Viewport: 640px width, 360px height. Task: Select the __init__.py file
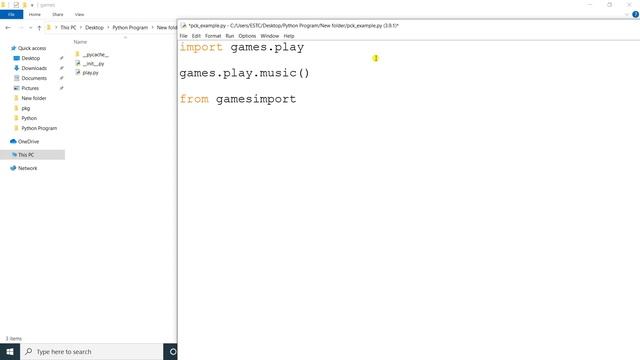click(93, 64)
